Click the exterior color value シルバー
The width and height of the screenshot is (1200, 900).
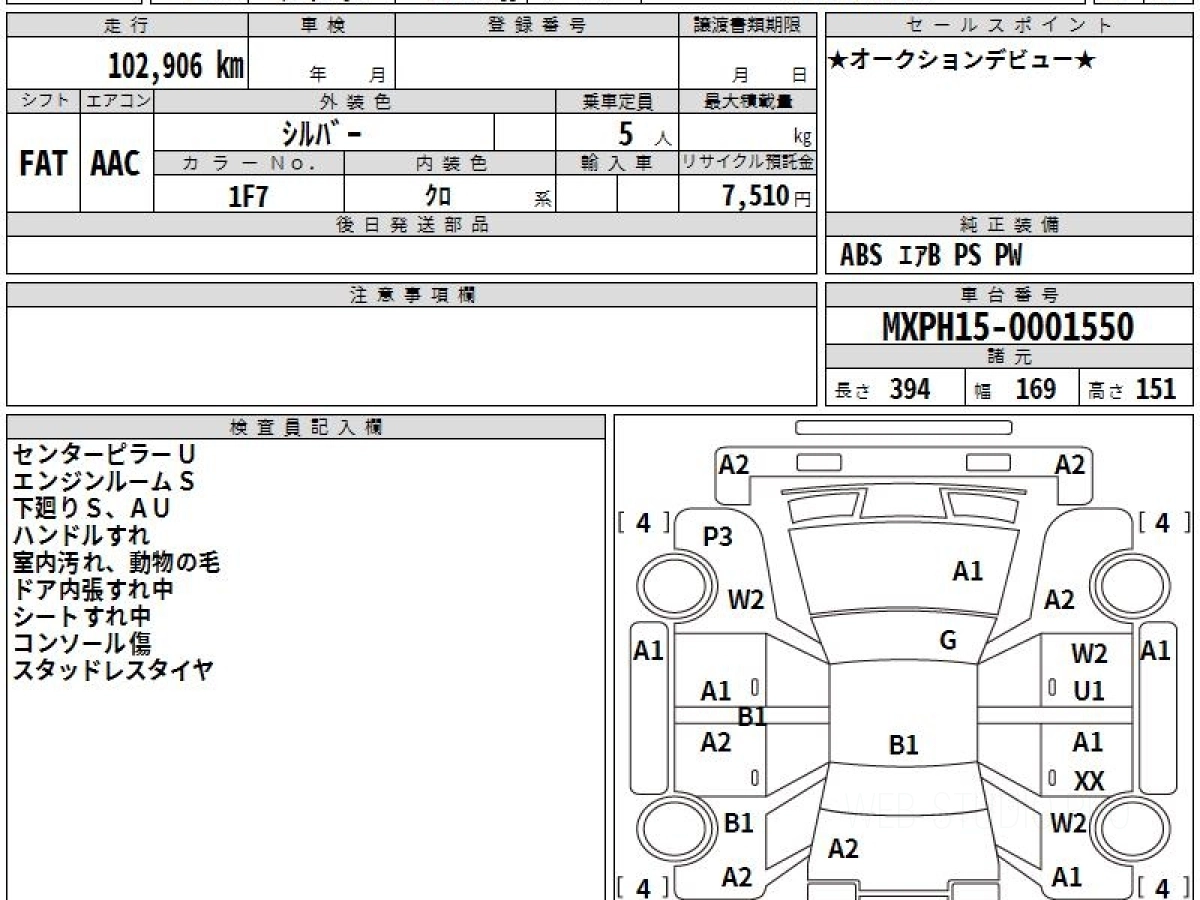(320, 132)
